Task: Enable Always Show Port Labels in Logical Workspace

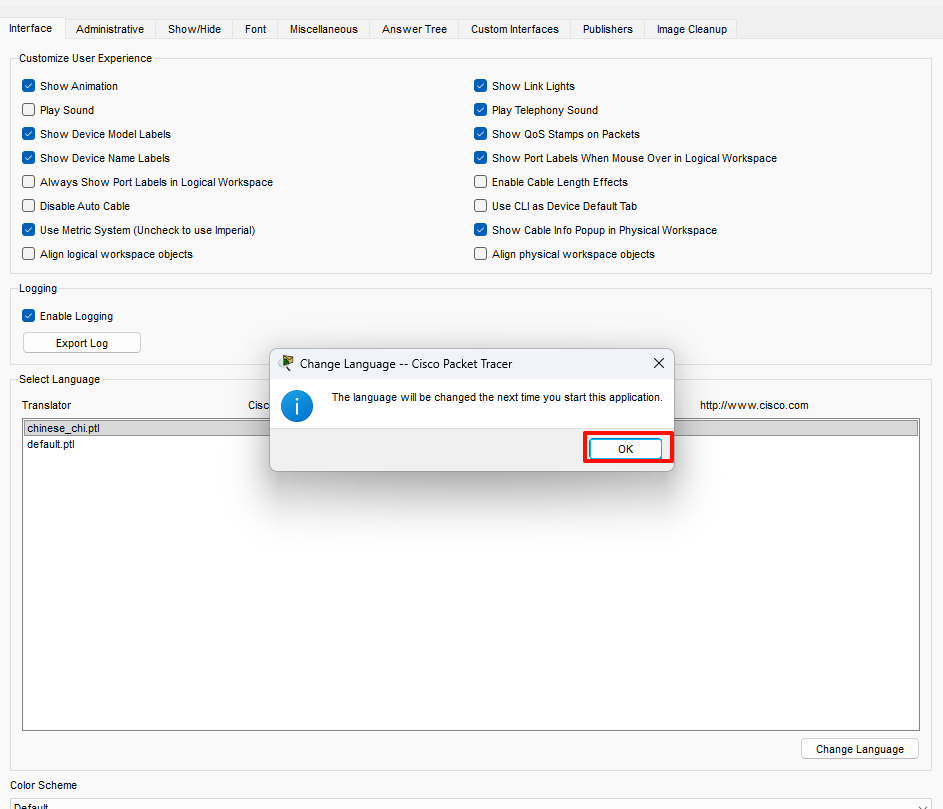Action: click(28, 182)
